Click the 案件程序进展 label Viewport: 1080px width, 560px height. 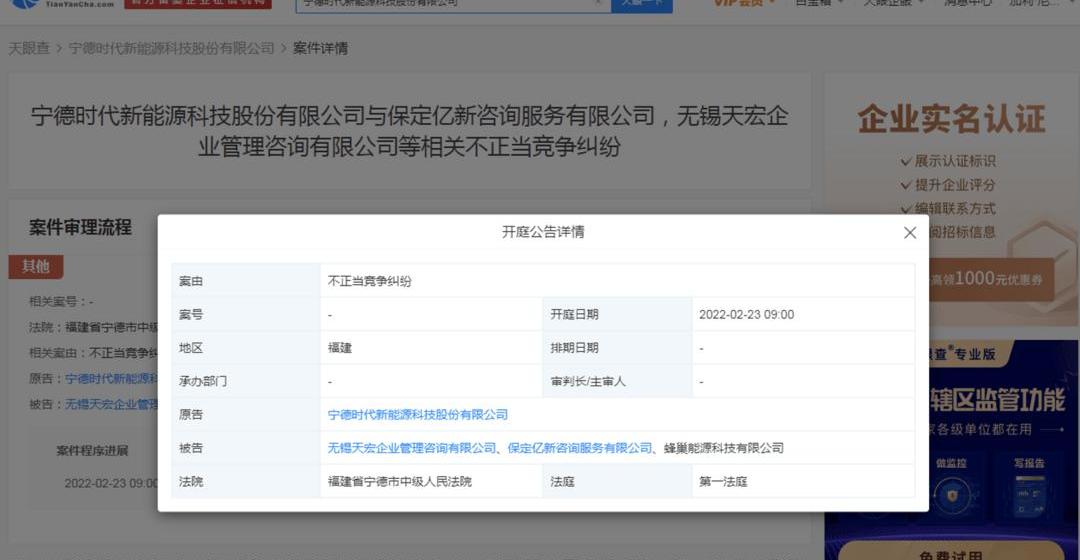click(92, 450)
